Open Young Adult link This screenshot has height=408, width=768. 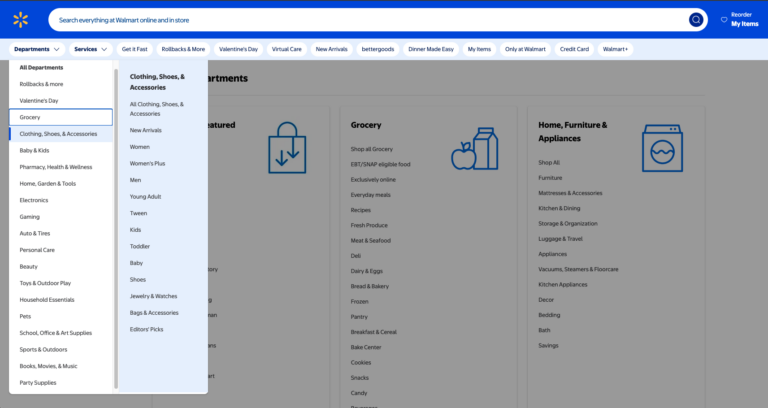(x=145, y=197)
